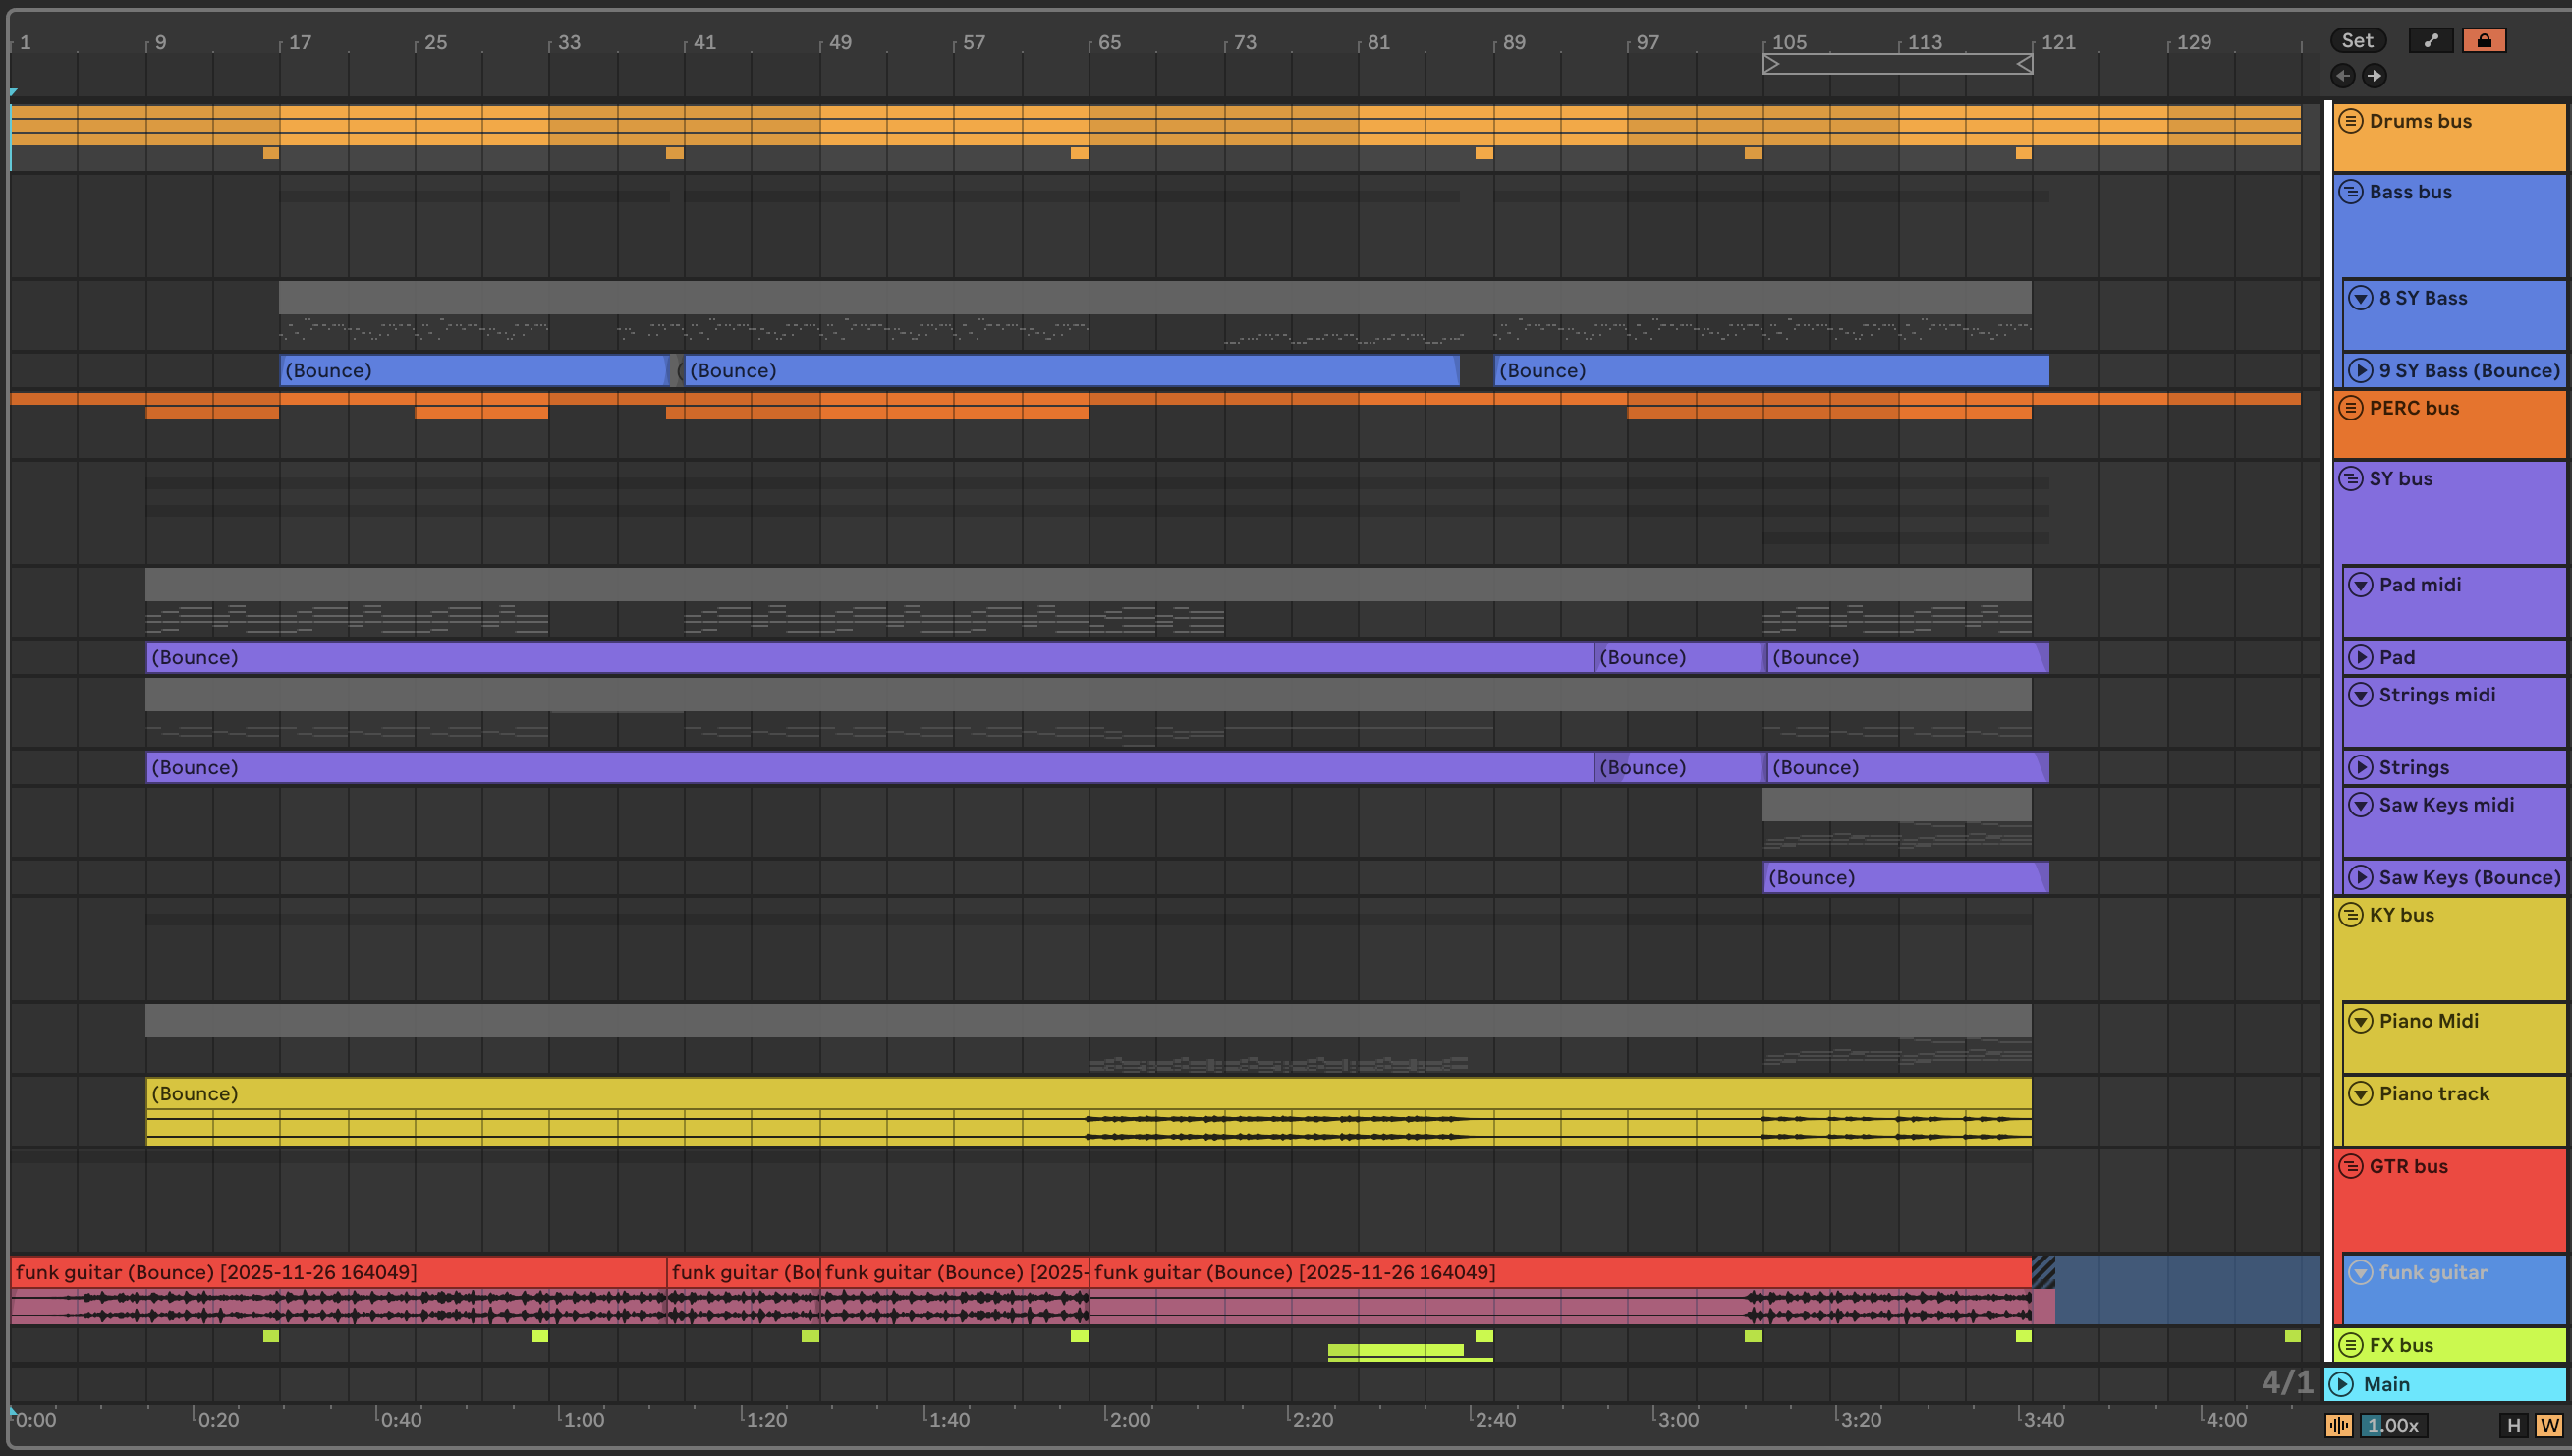The image size is (2572, 1456).
Task: Unfold the Strings audio track
Action: (x=2361, y=767)
